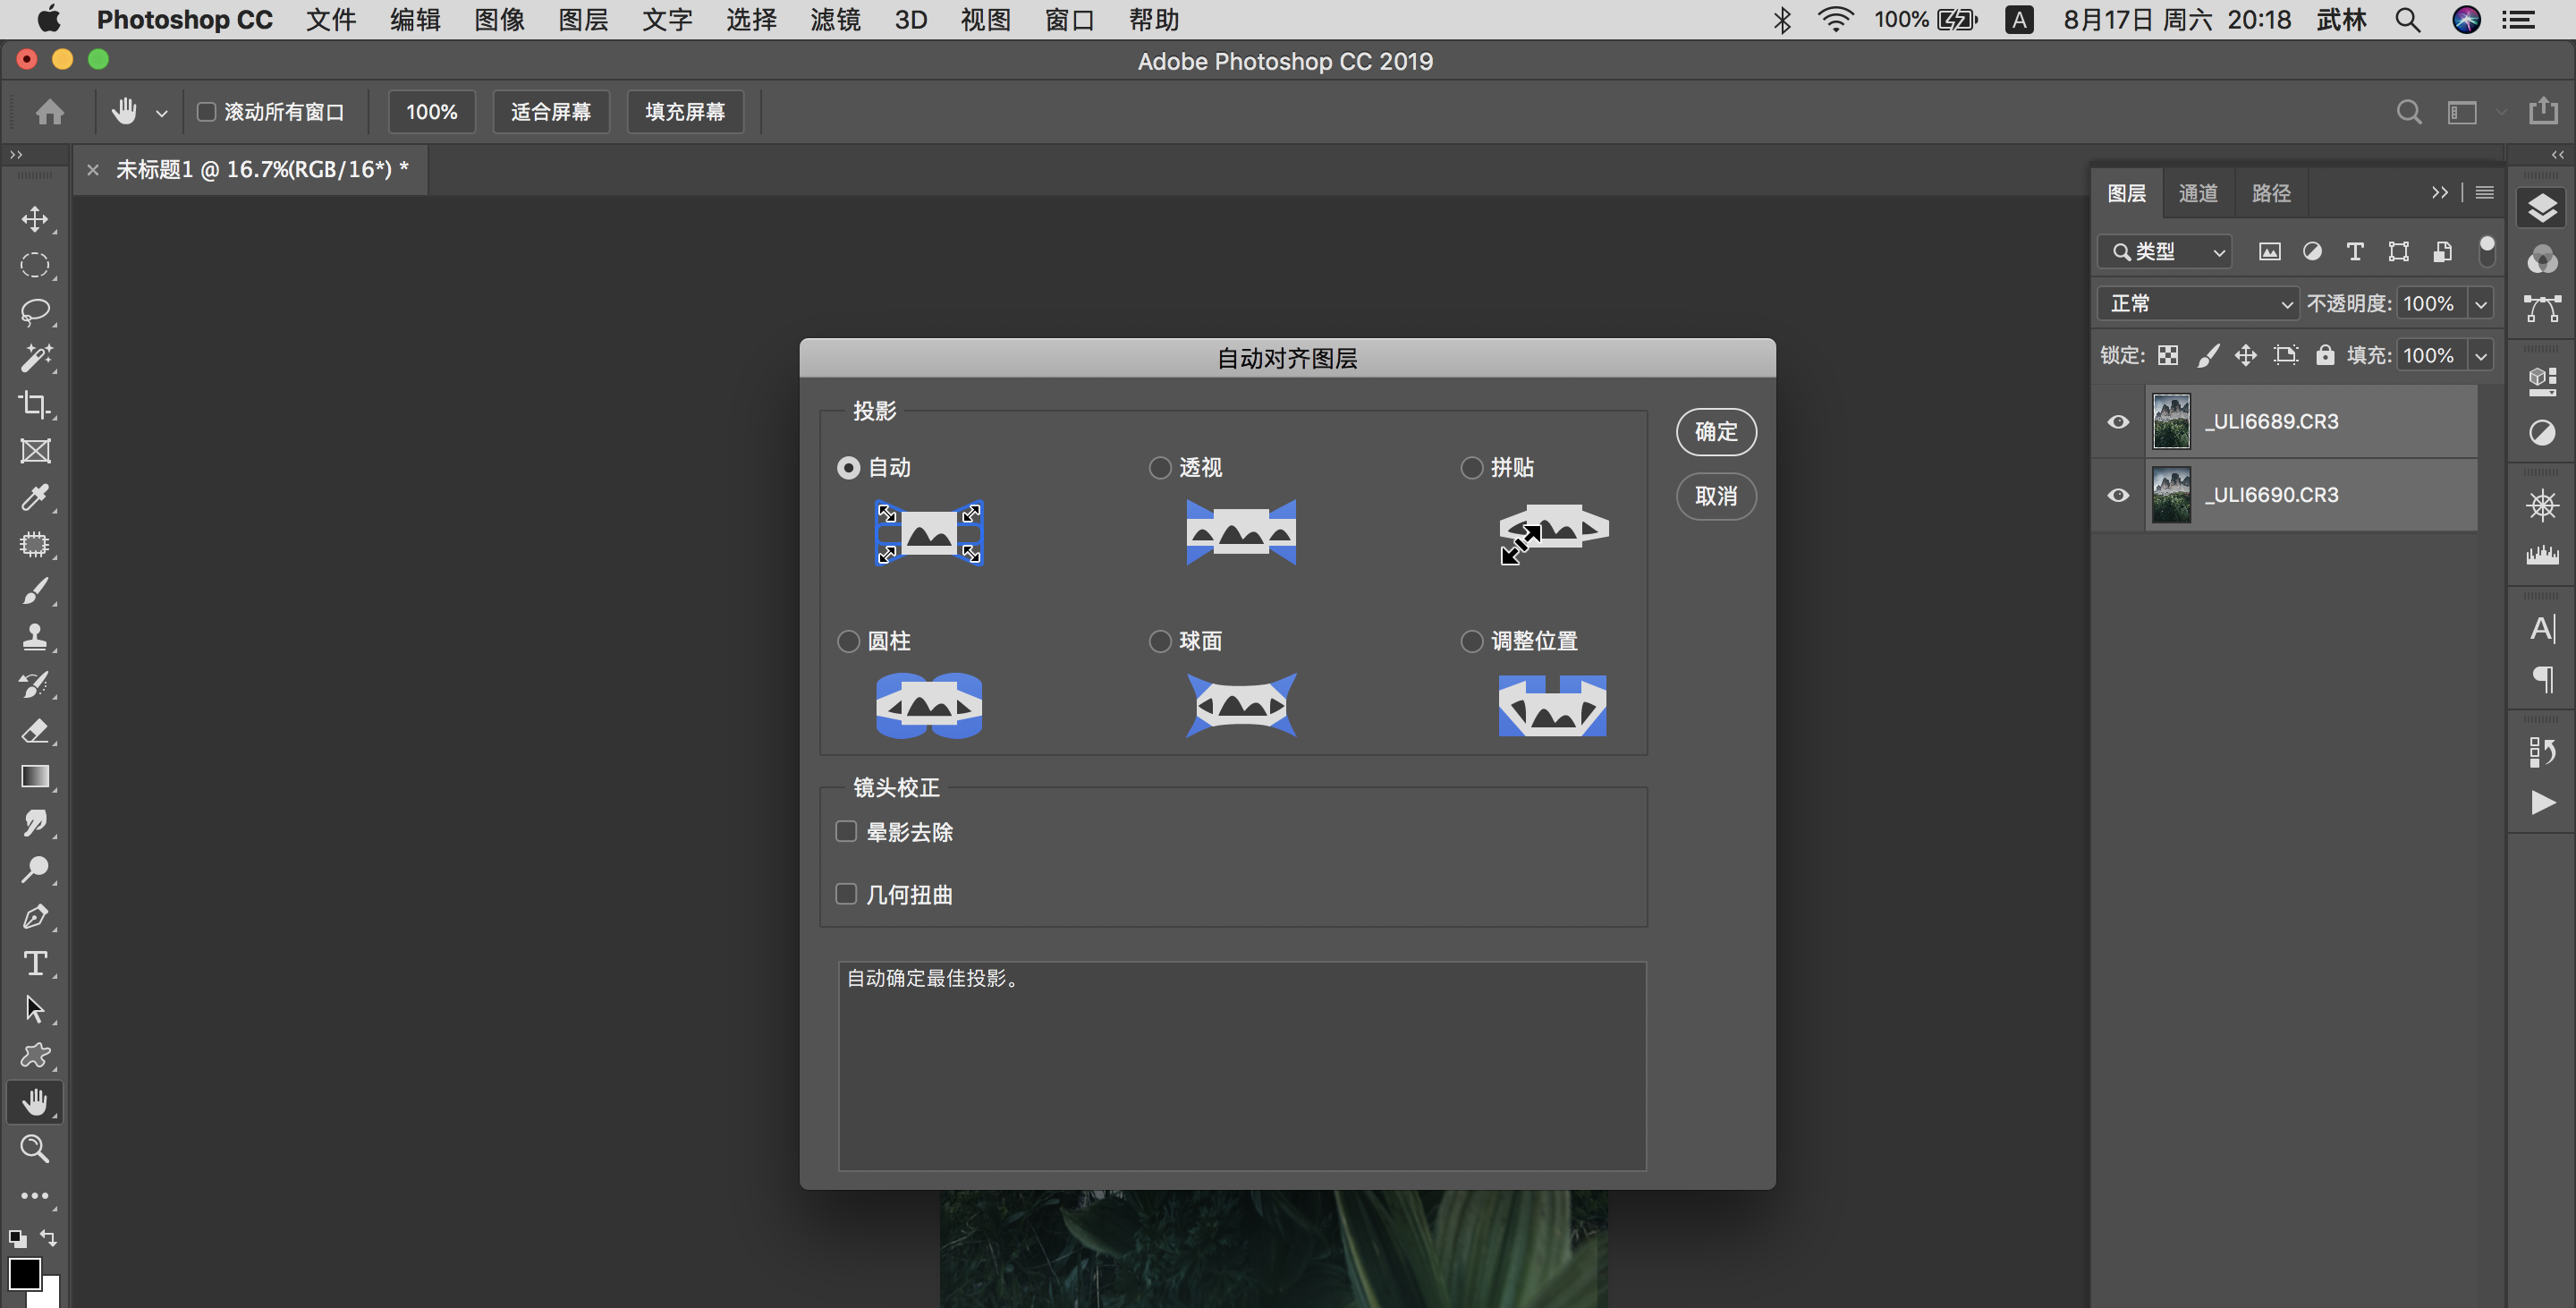Hide the _ULI6689.CR3 layer
This screenshot has height=1308, width=2576.
point(2118,422)
